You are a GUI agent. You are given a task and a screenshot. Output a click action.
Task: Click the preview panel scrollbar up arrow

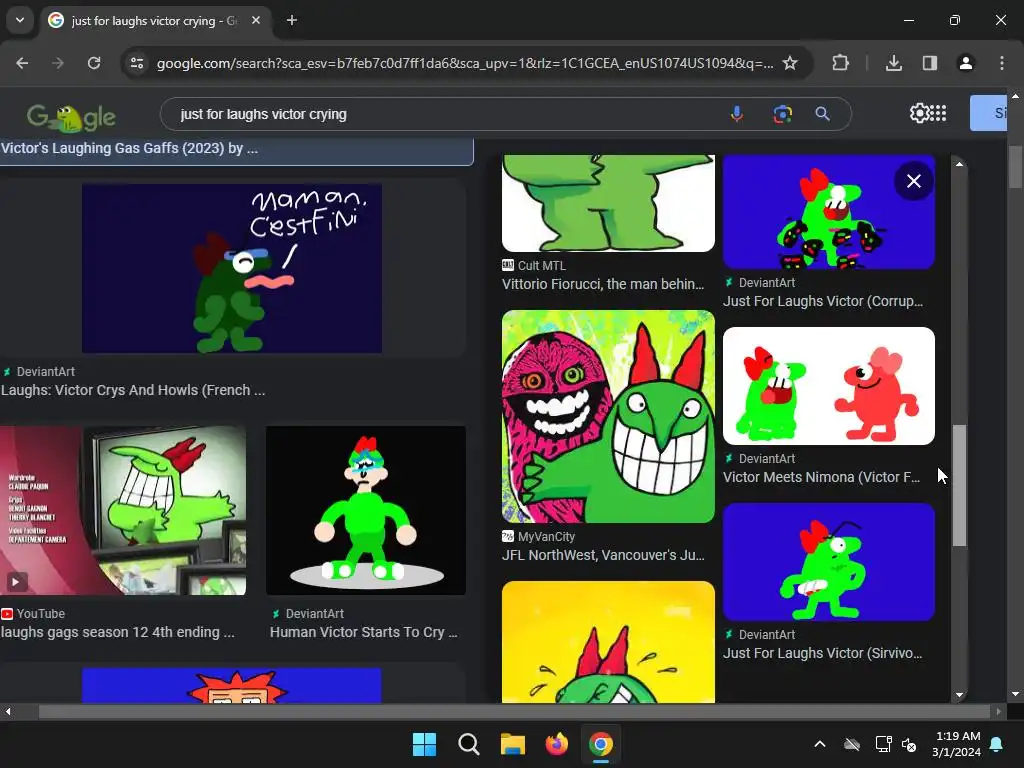(959, 164)
